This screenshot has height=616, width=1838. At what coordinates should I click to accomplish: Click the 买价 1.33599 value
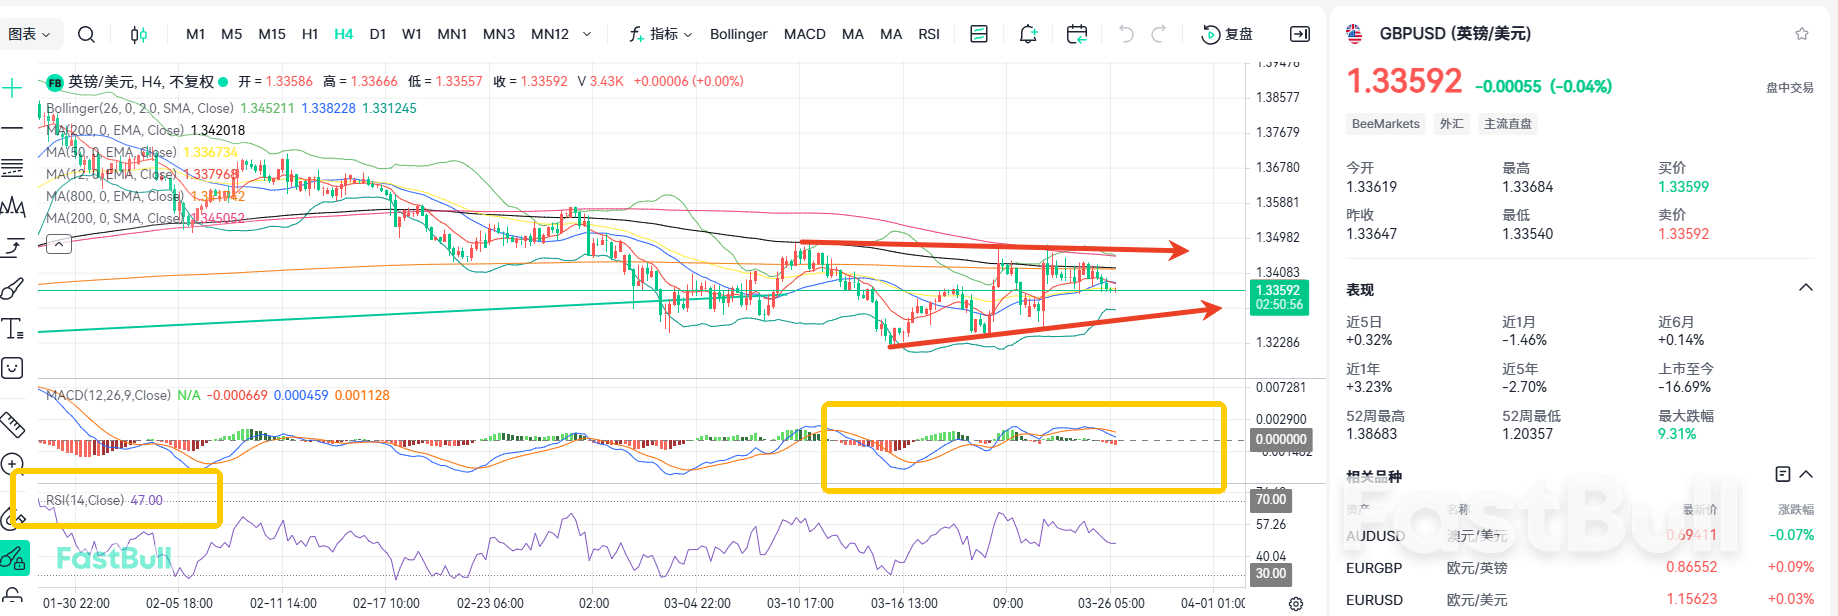(1683, 187)
